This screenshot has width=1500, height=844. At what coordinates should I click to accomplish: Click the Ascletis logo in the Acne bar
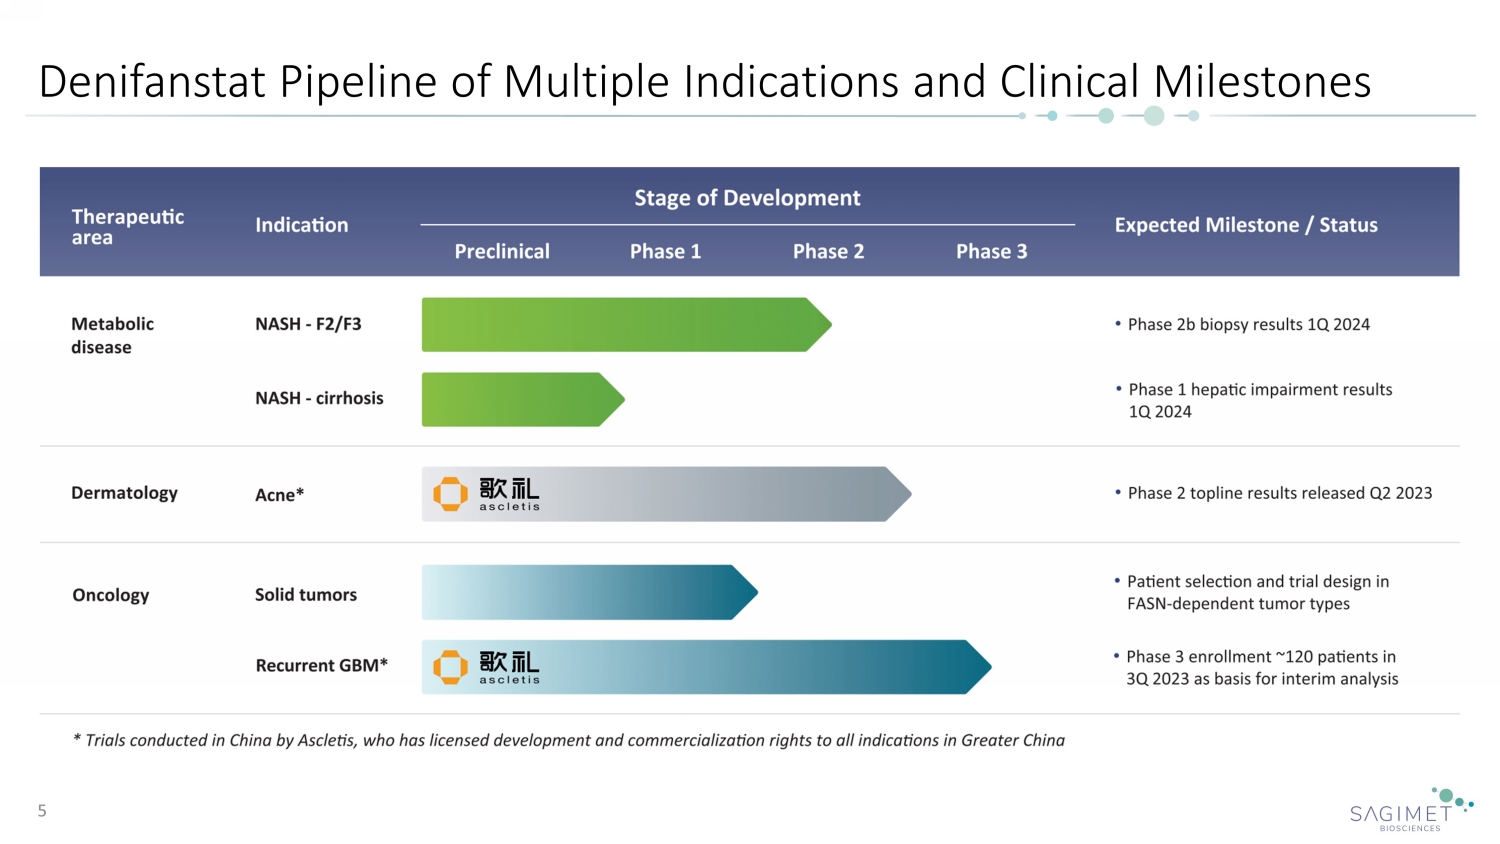tap(487, 494)
